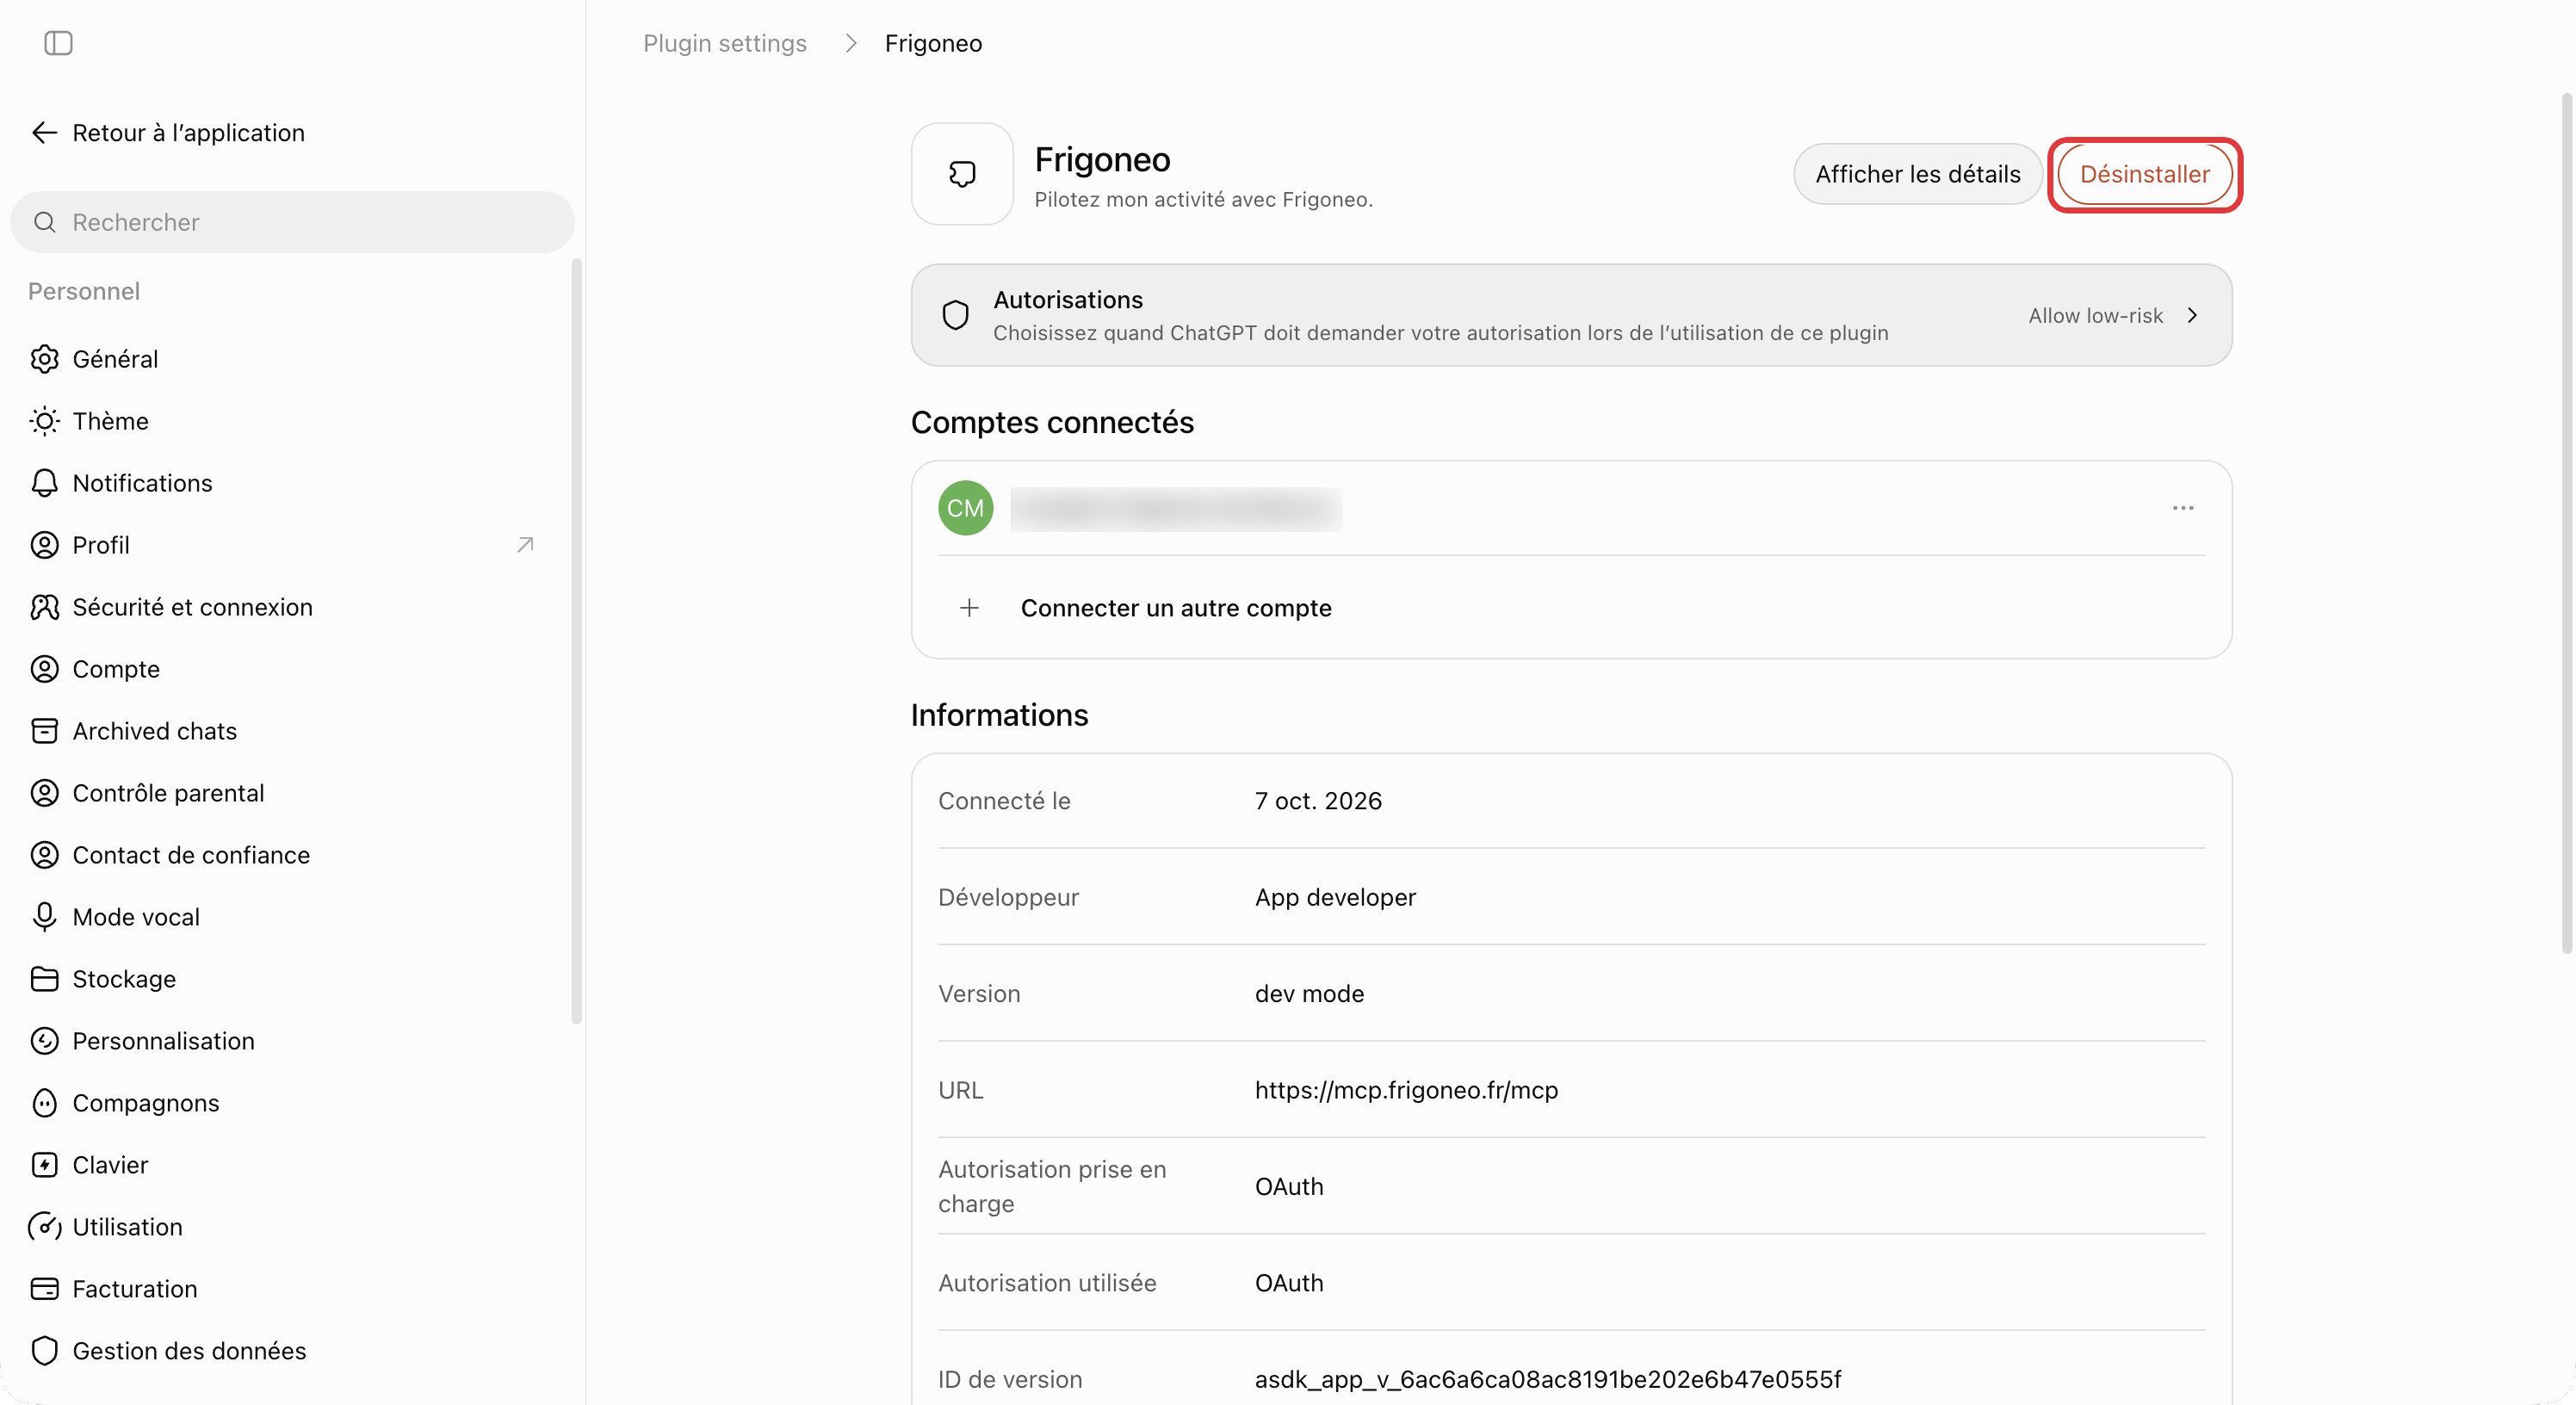Select the date 7 oct. 2026
The height and width of the screenshot is (1405, 2576).
click(x=1318, y=801)
